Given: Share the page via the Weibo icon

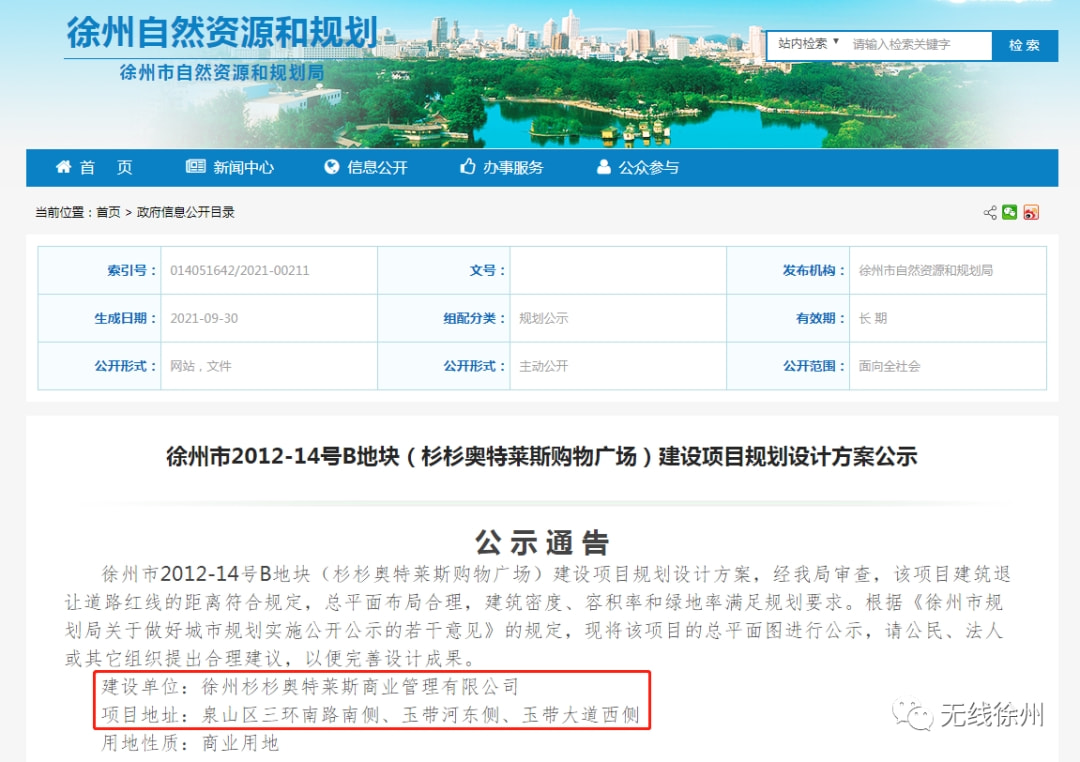Looking at the screenshot, I should click(x=1031, y=212).
